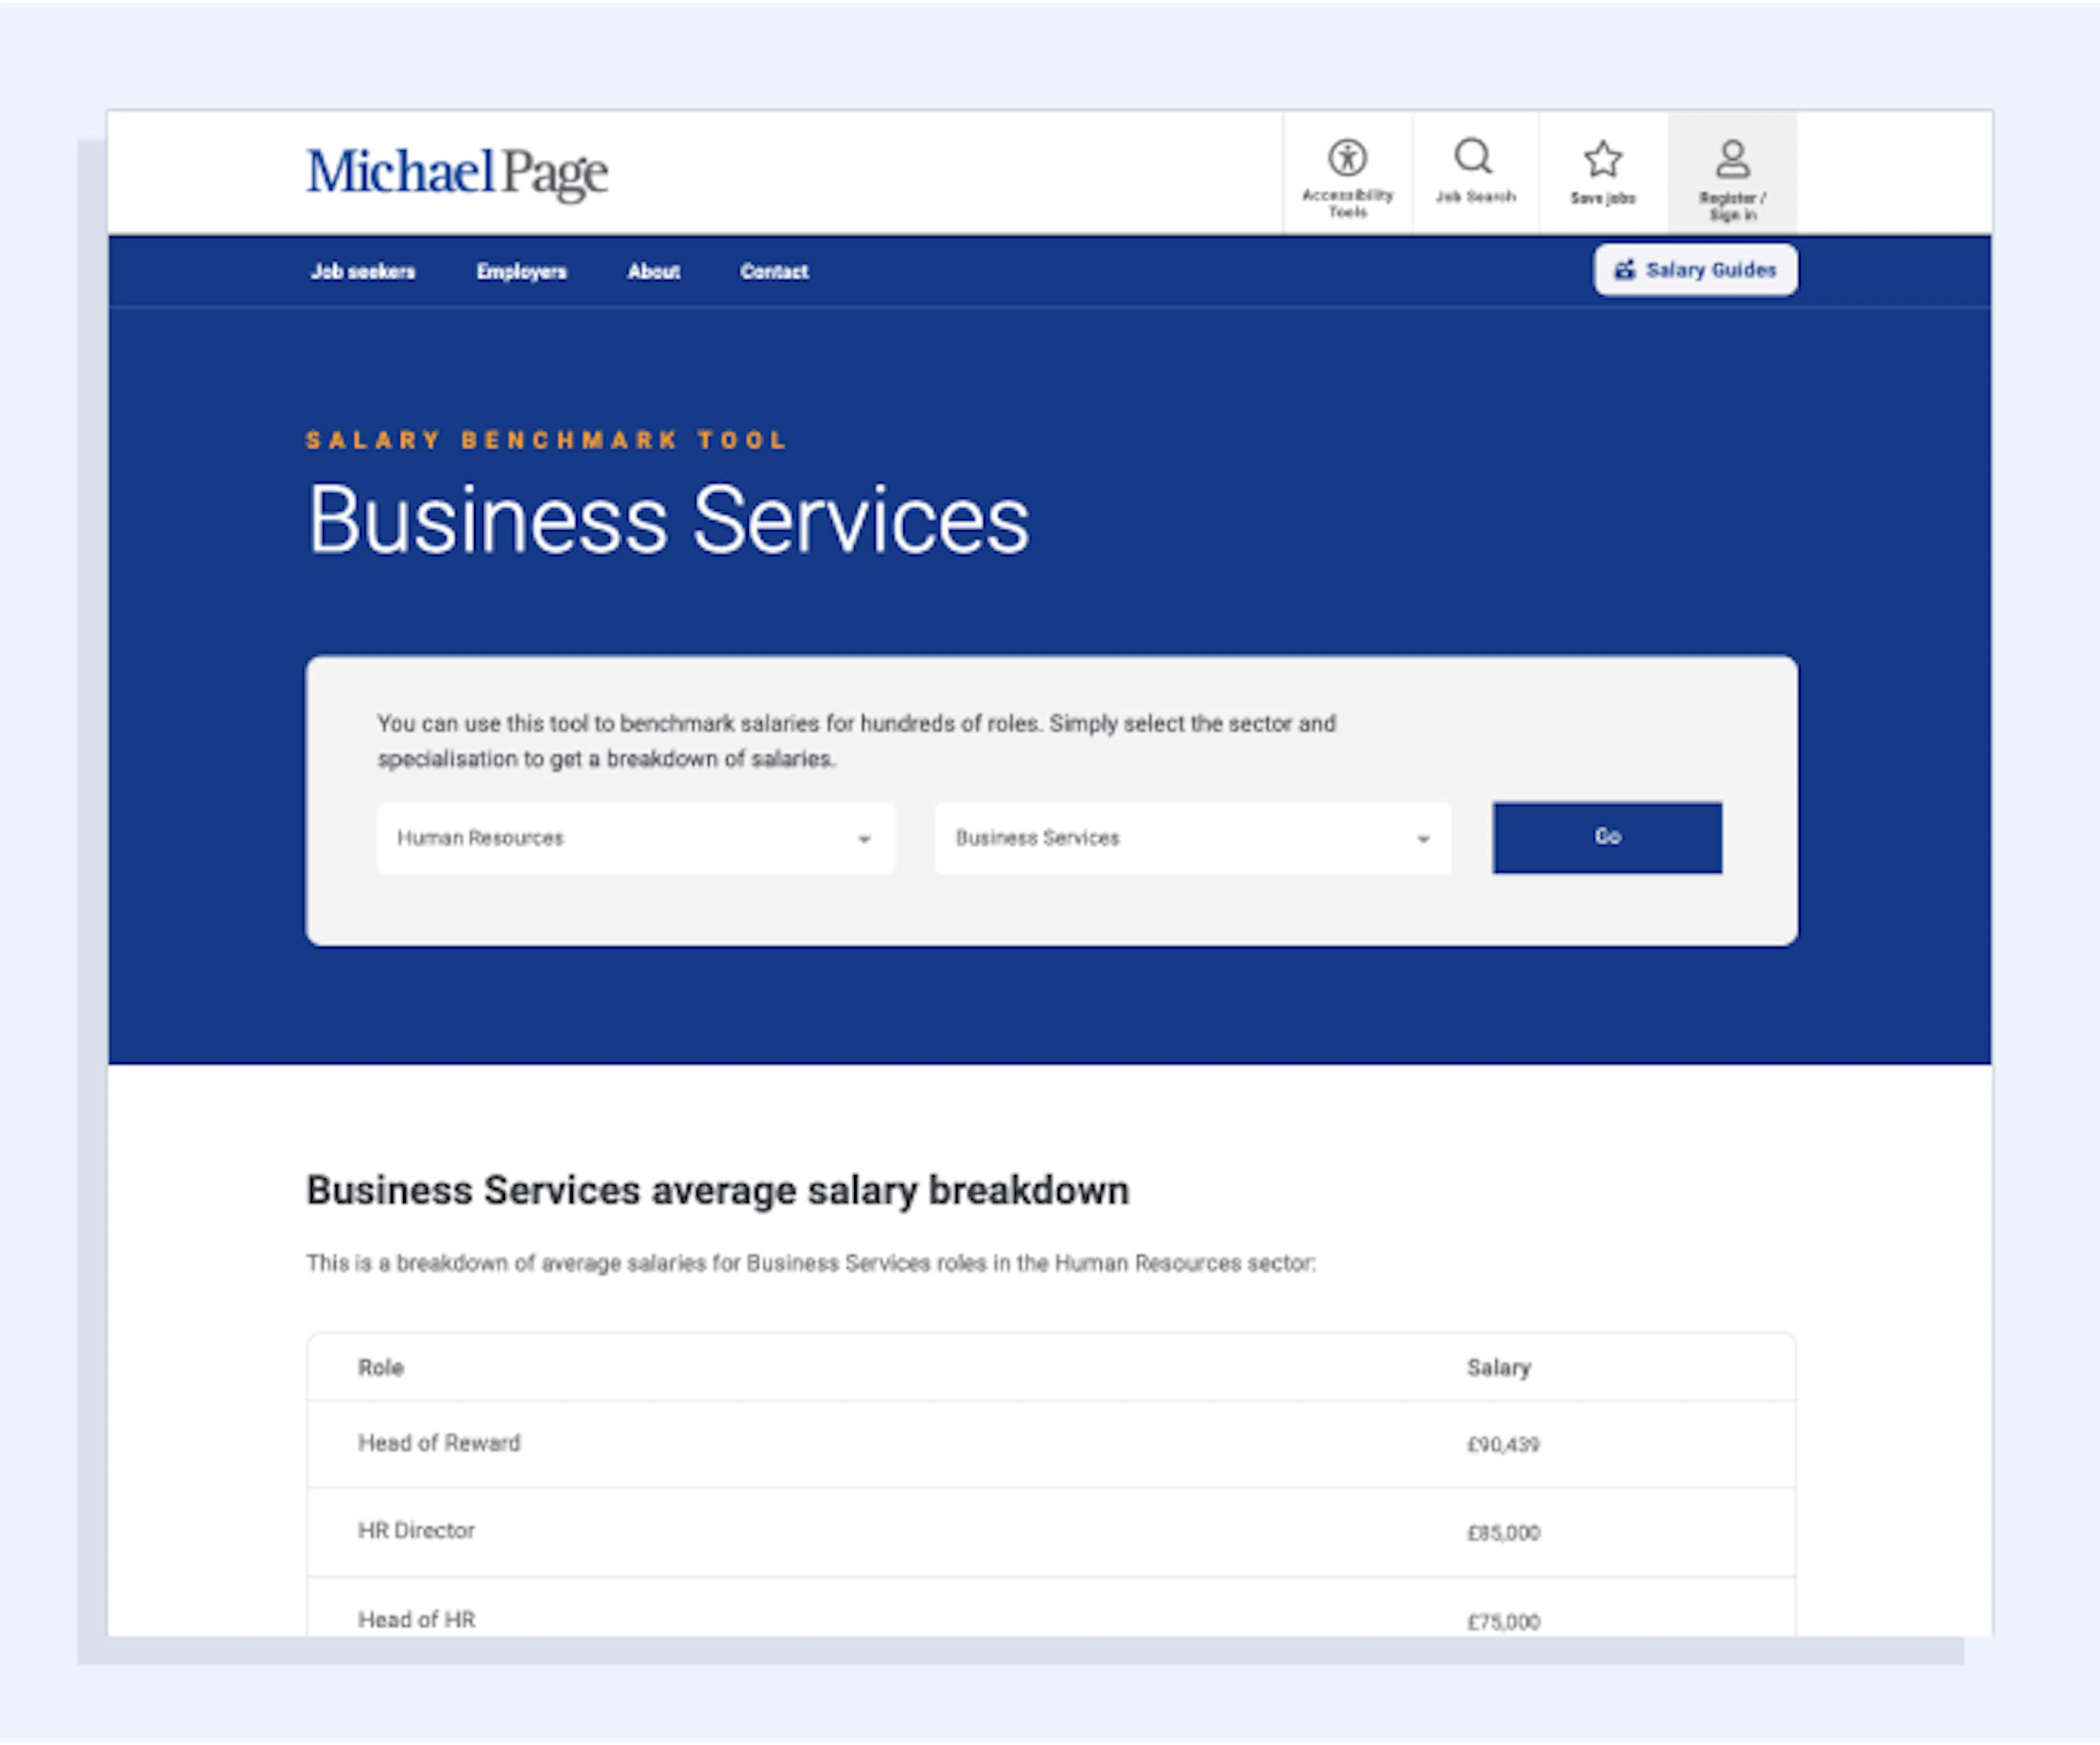2100x1745 pixels.
Task: Click the Job Search magnifier icon
Action: coord(1474,157)
